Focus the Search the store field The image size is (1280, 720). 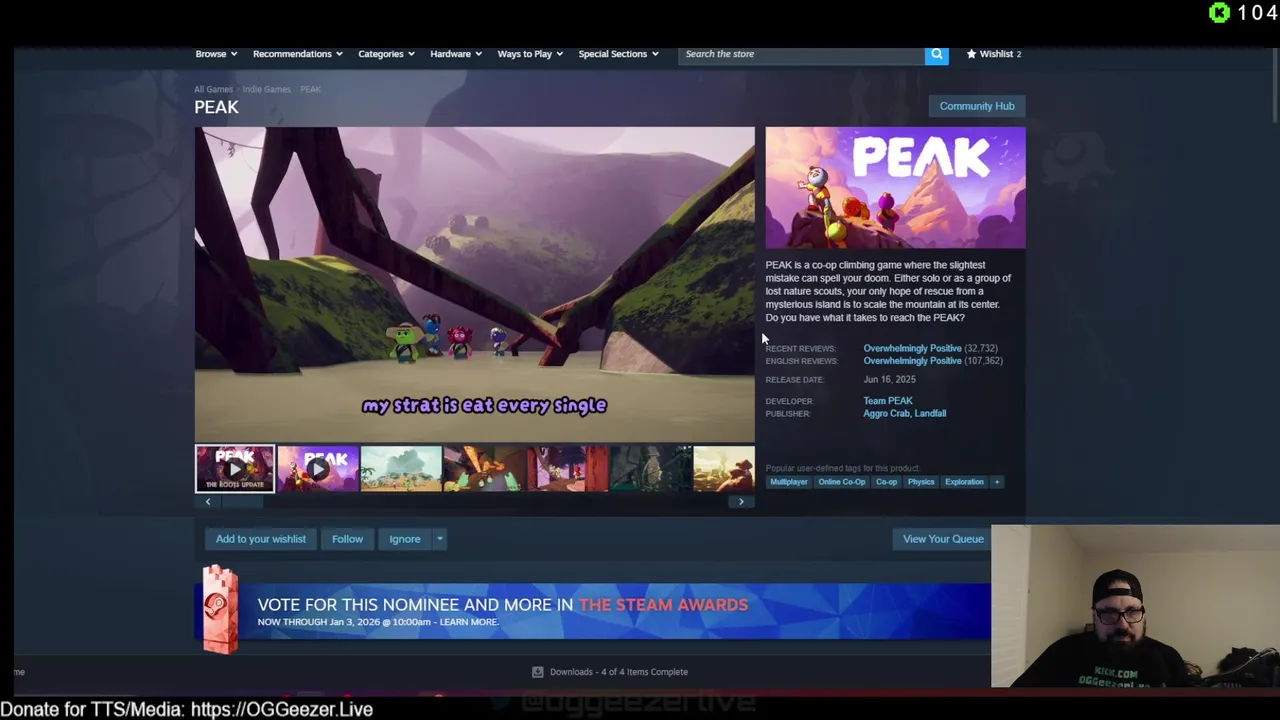[802, 54]
